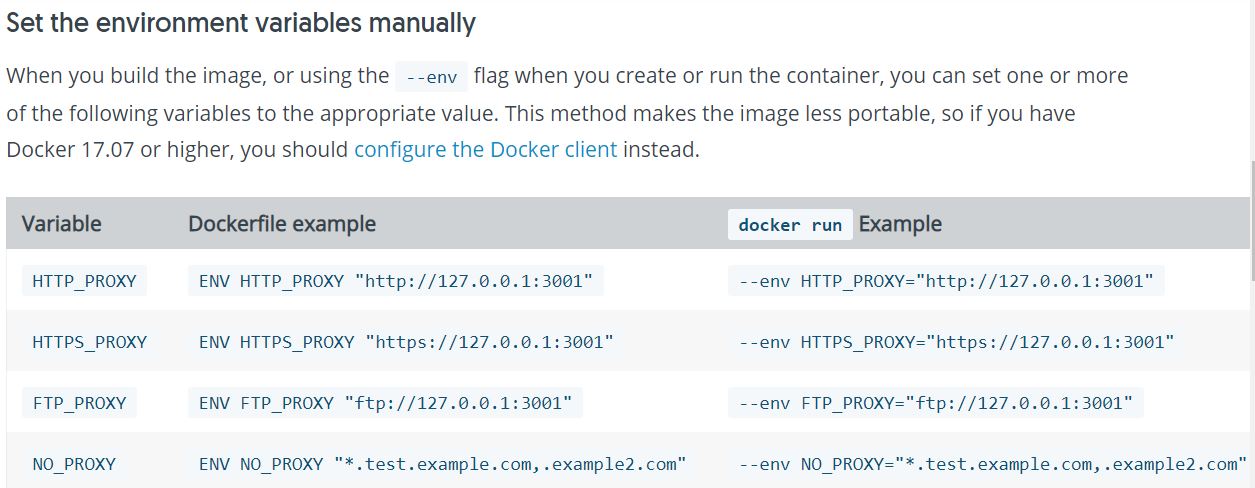The width and height of the screenshot is (1255, 488).
Task: Click the --env HTTP_PROXY= docker run snippet
Action: [x=946, y=281]
